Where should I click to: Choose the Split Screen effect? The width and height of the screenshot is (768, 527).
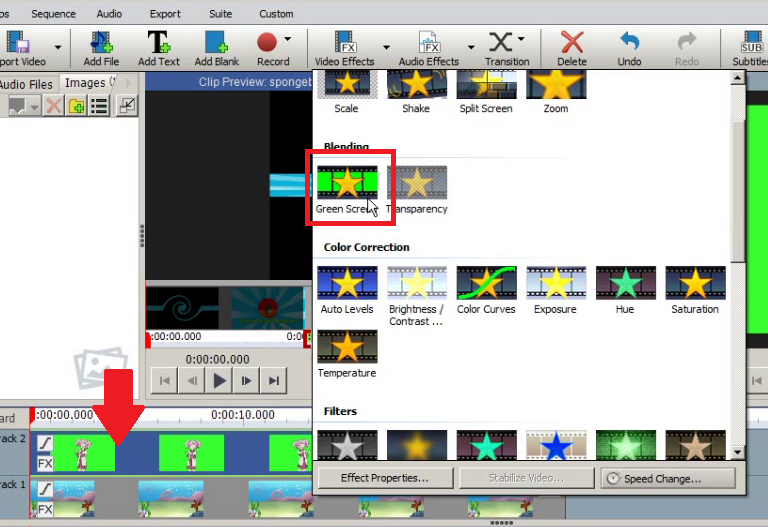pos(486,92)
